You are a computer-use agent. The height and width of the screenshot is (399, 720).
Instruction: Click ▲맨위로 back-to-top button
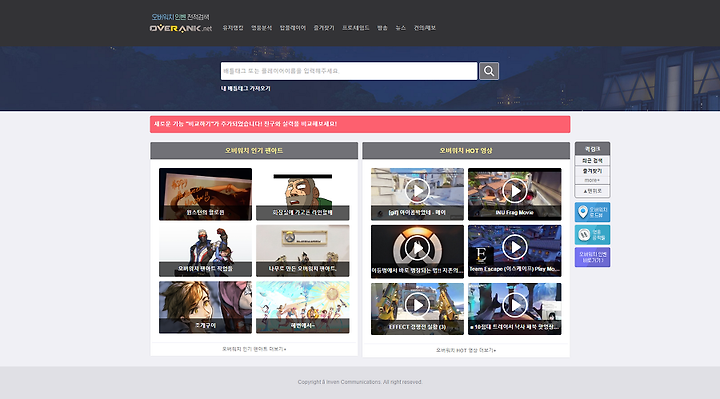coord(592,191)
